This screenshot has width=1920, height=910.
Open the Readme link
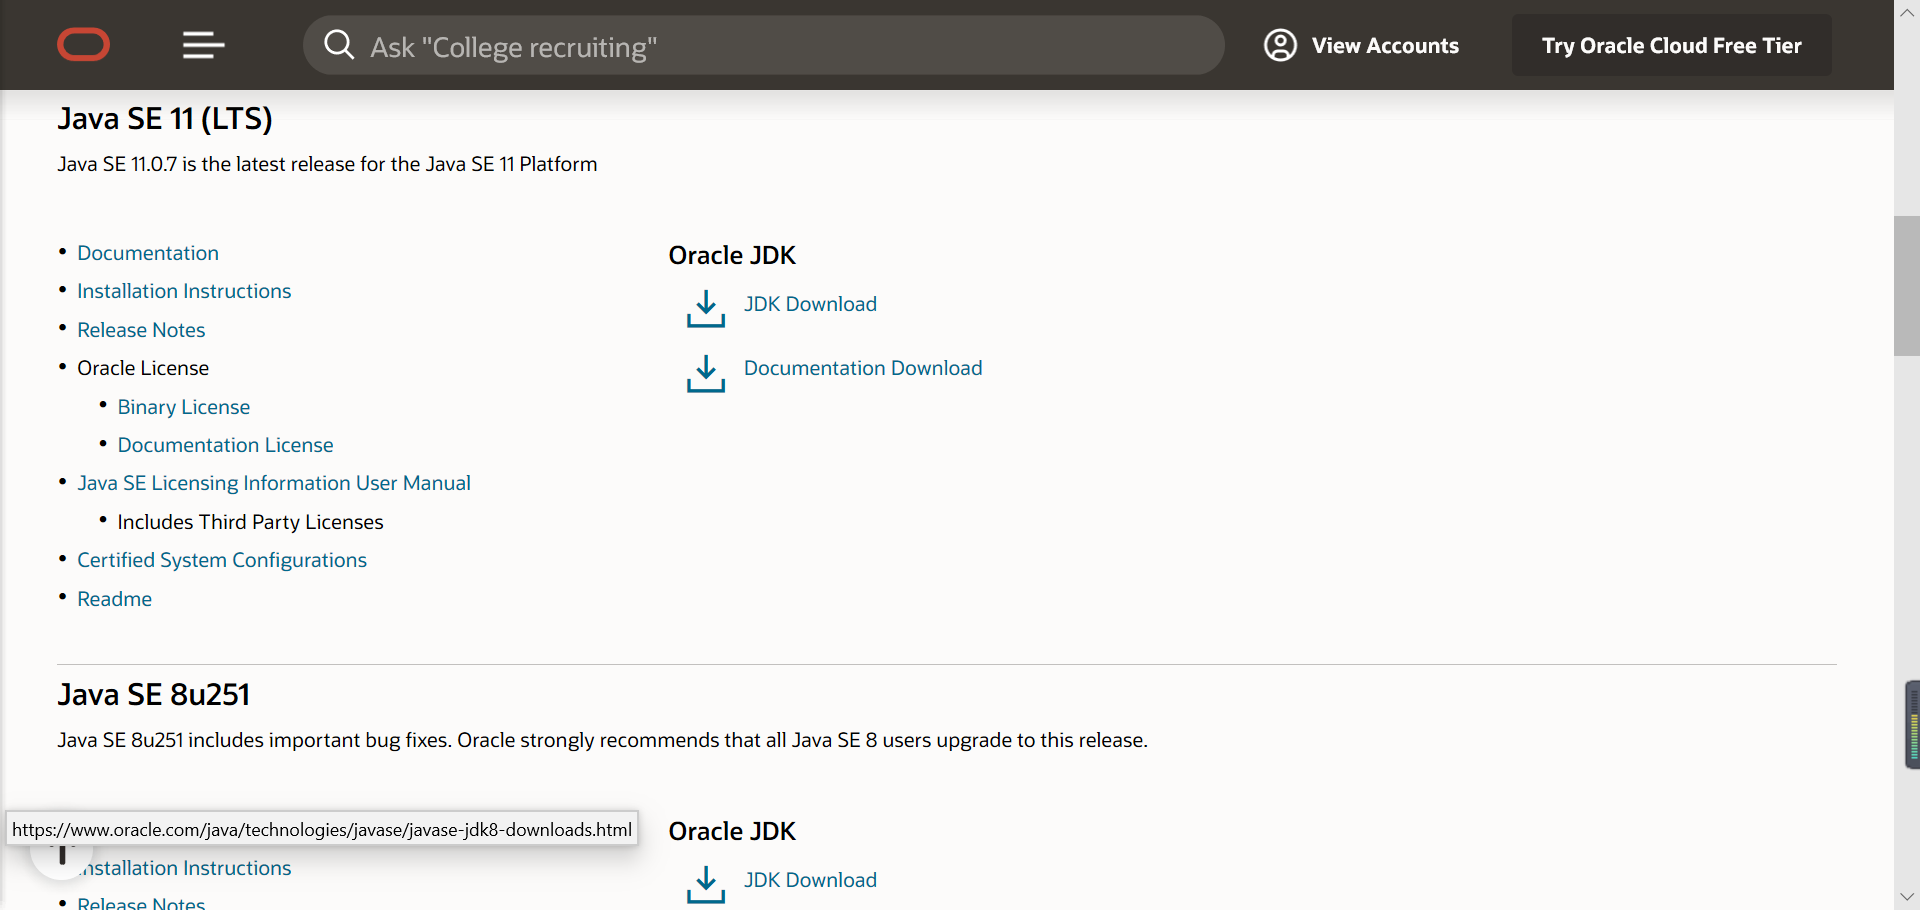pos(115,599)
